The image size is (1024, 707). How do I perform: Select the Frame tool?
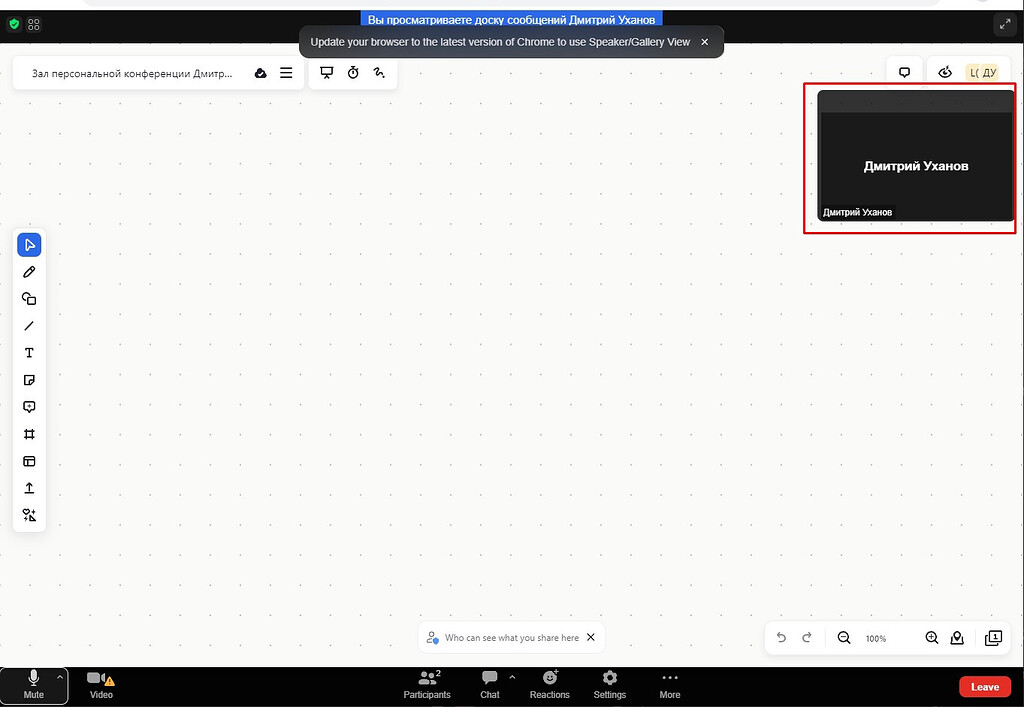(x=29, y=434)
